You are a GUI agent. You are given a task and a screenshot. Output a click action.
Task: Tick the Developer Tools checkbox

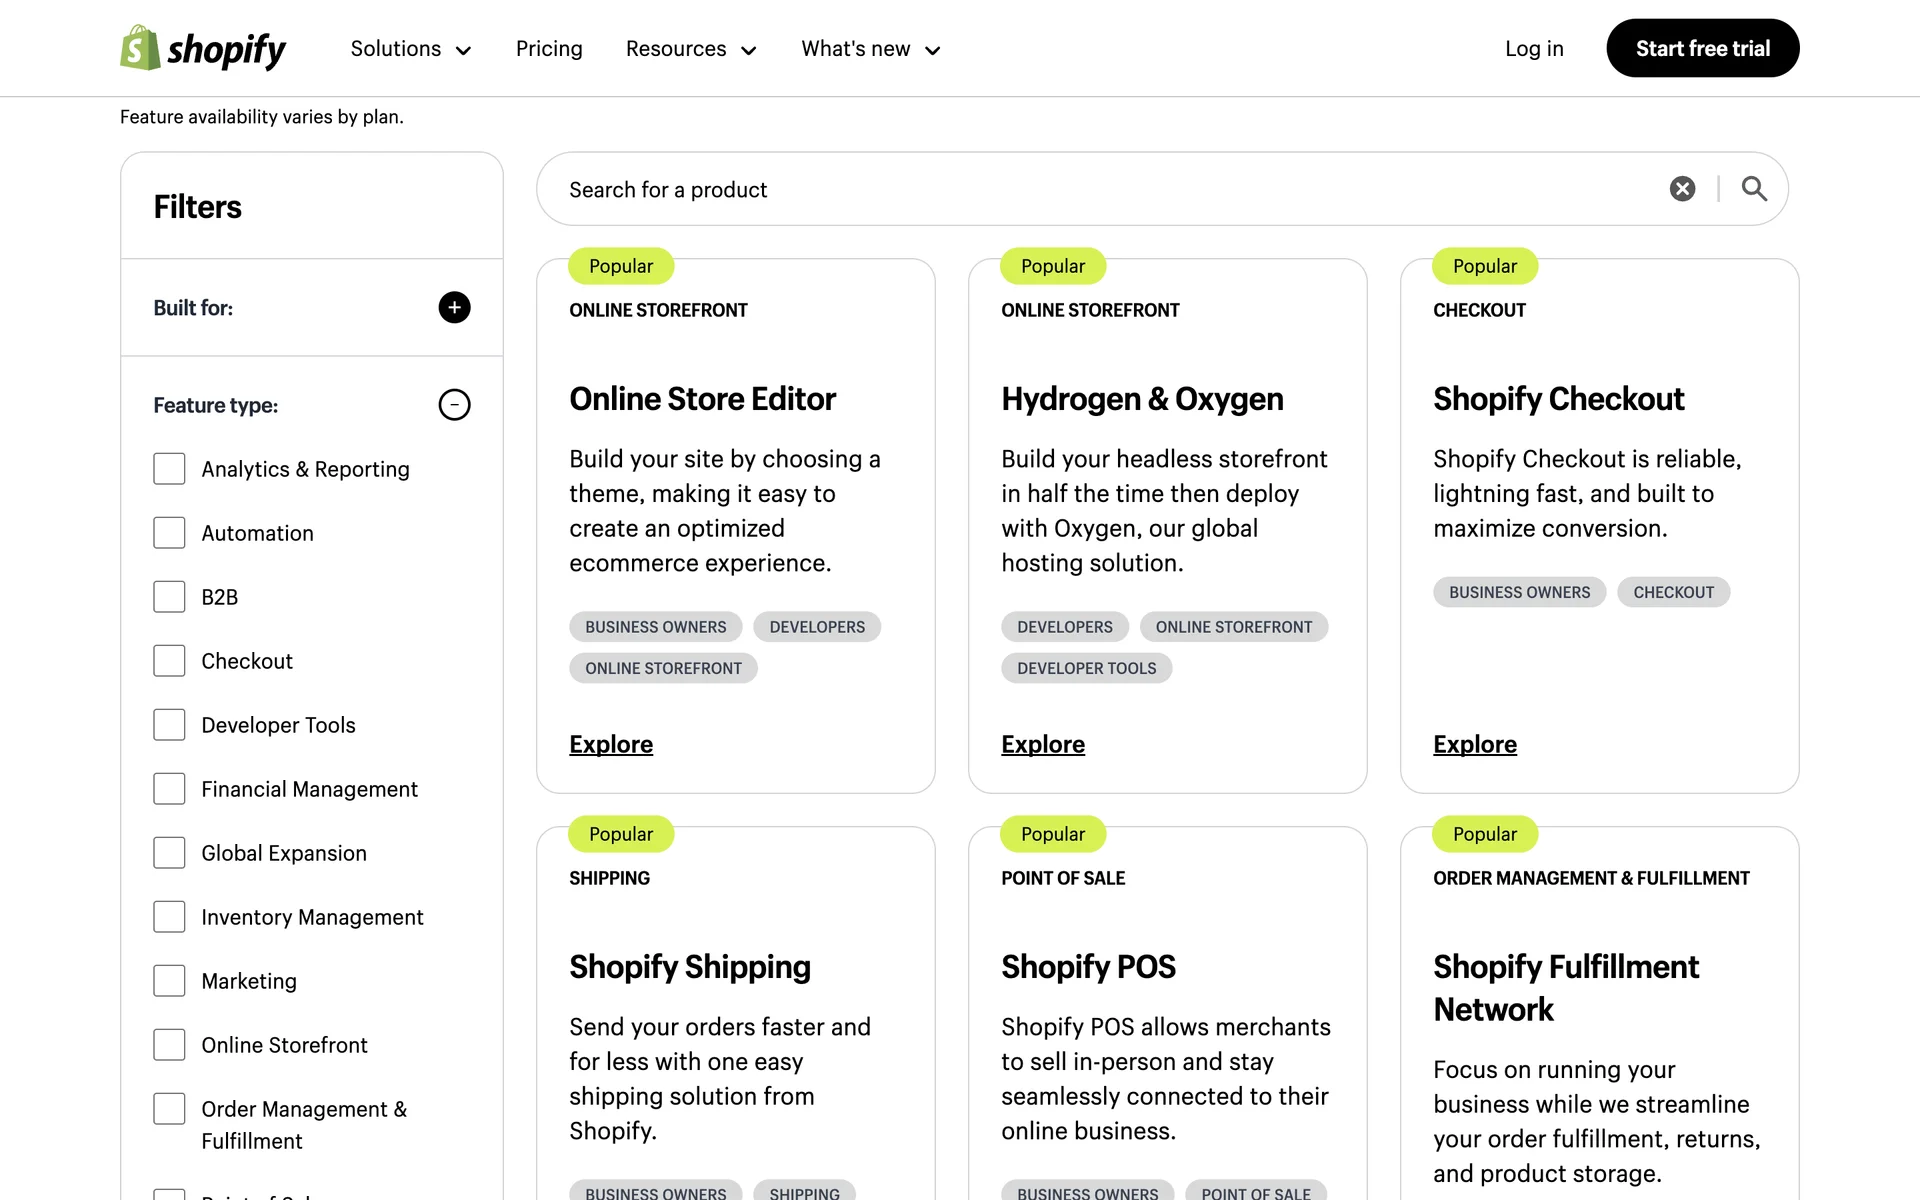(169, 725)
